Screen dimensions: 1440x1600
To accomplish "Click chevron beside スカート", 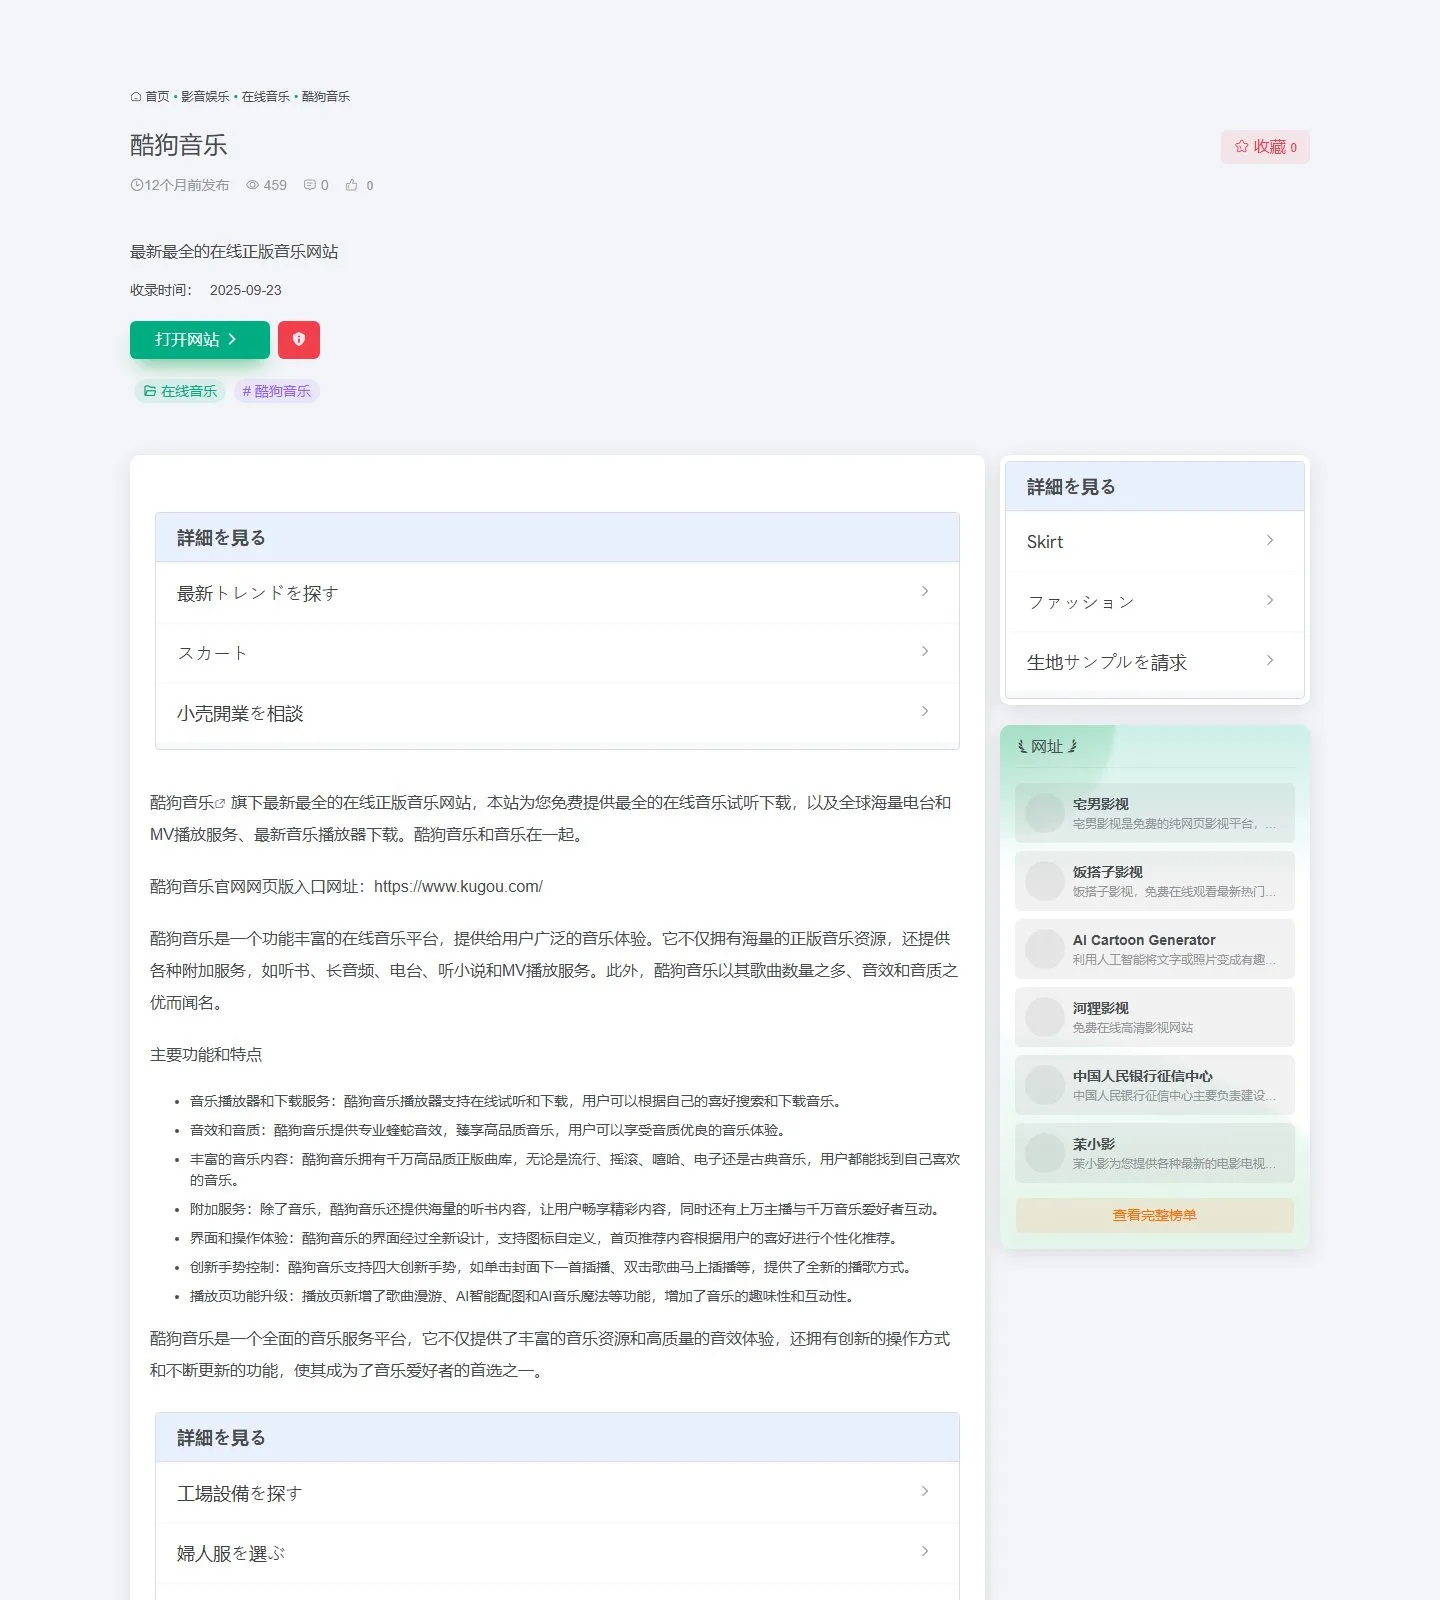I will [925, 651].
